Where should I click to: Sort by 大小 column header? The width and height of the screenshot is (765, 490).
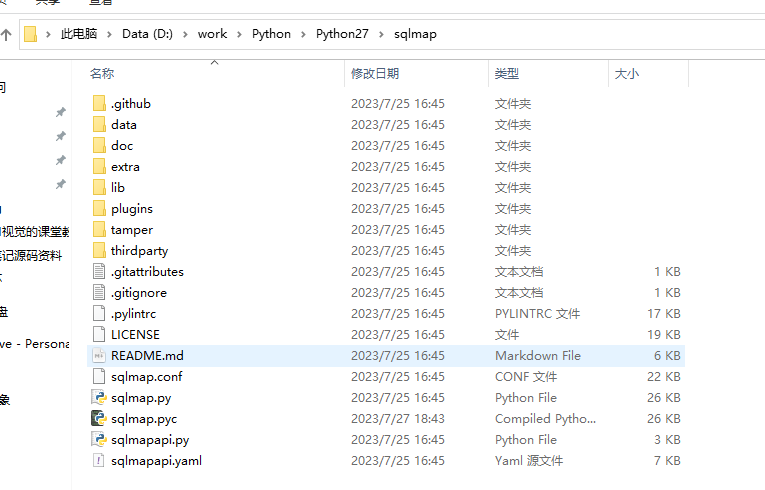(x=626, y=74)
